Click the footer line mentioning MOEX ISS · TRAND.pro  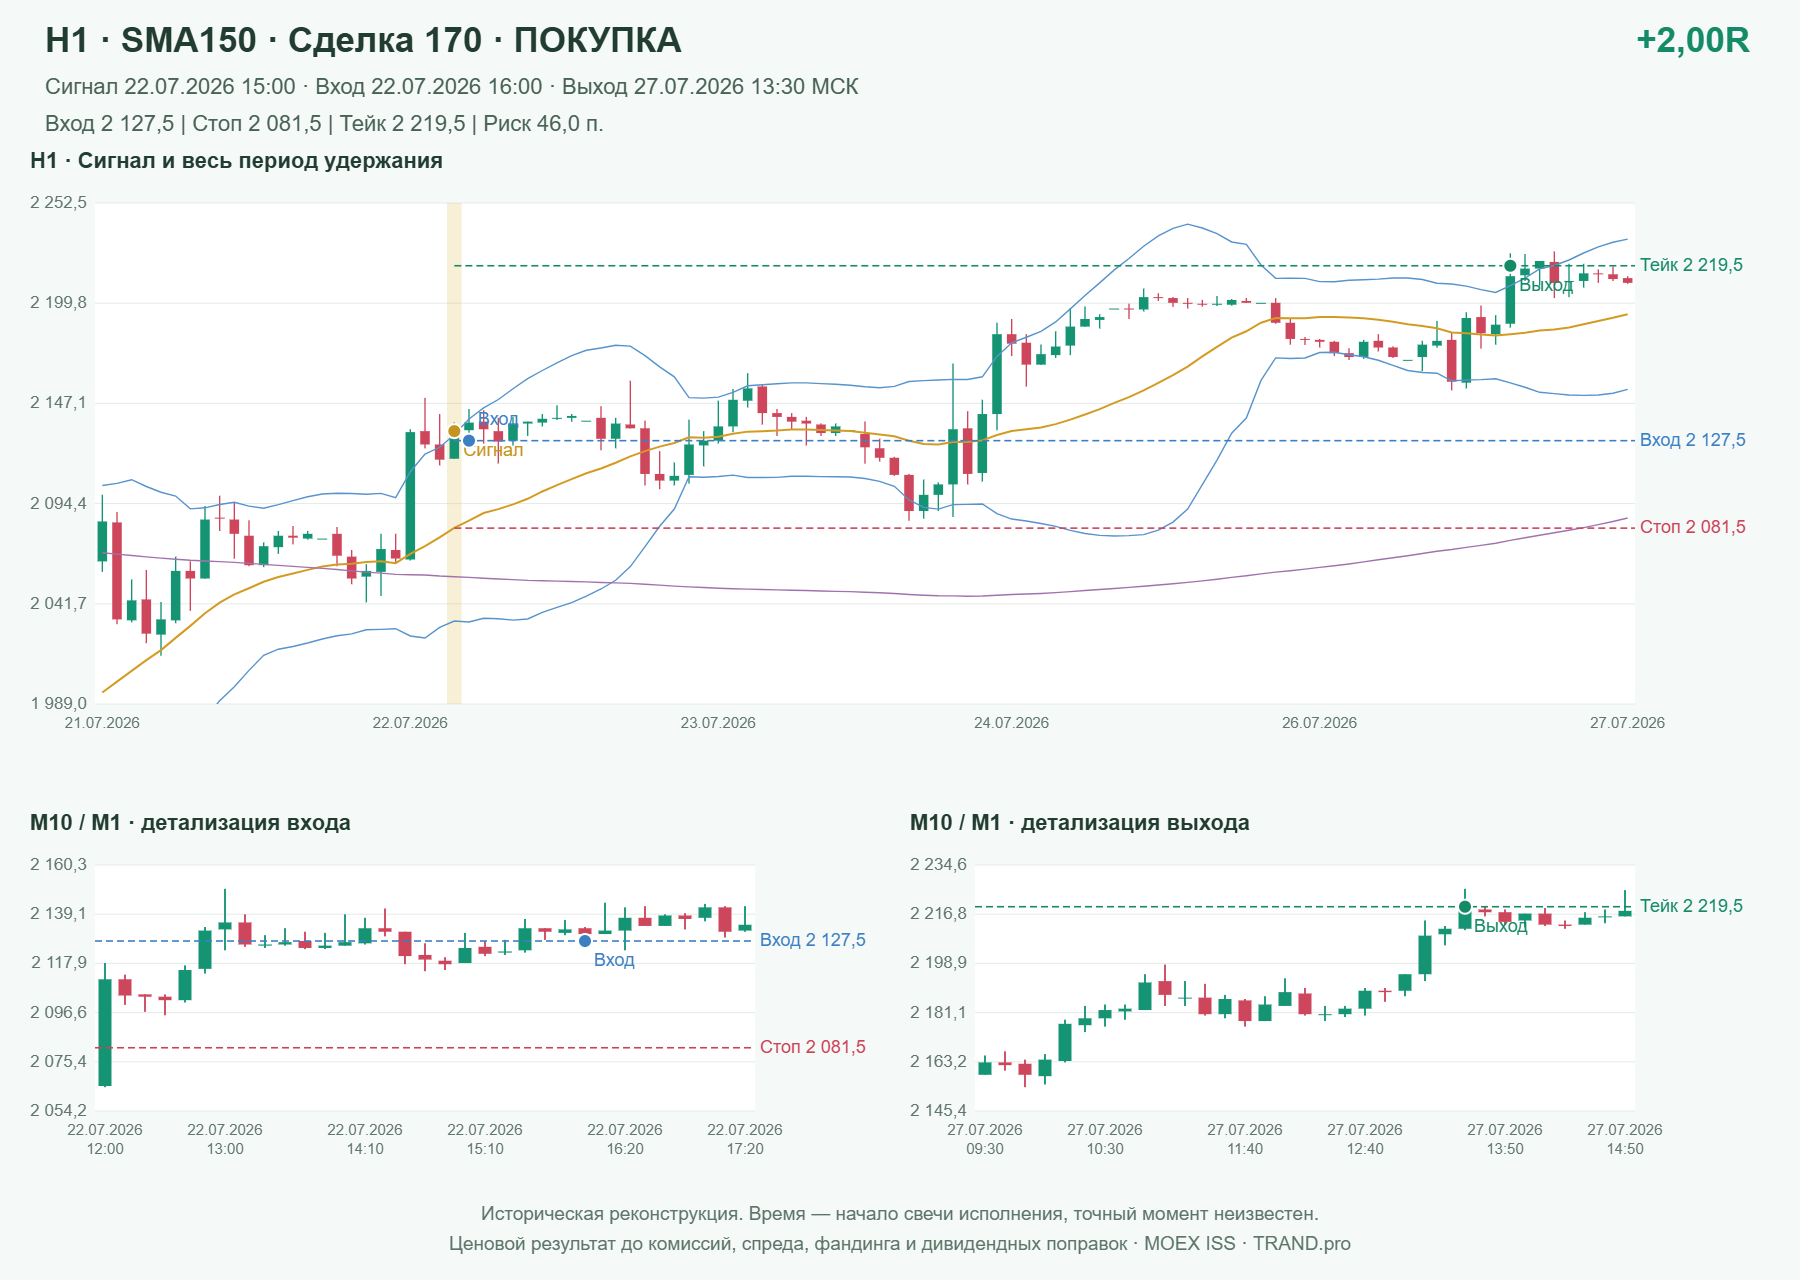coord(899,1244)
